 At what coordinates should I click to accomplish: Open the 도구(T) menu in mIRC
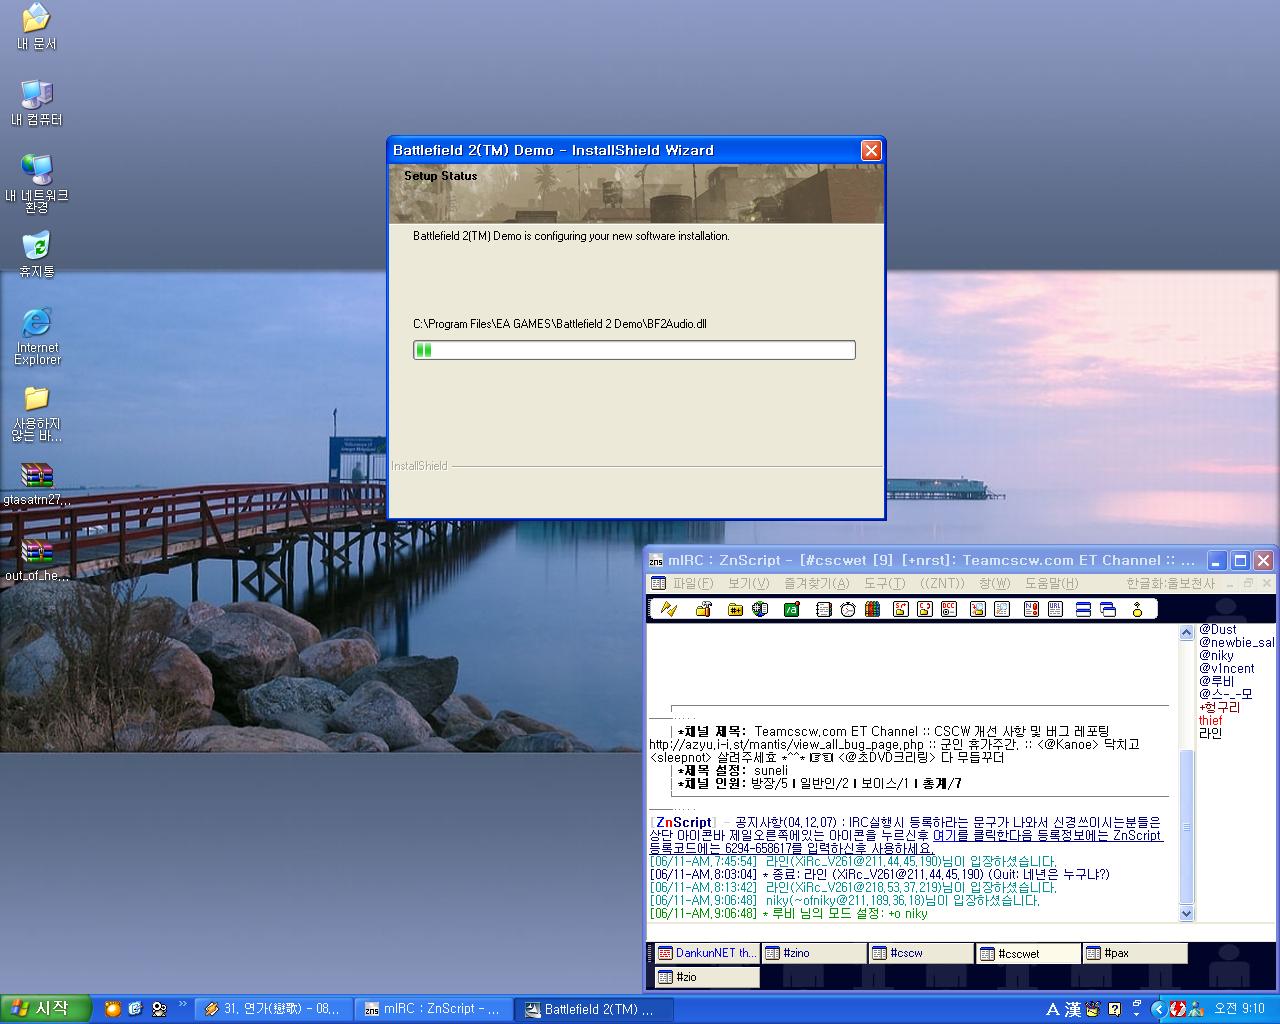(x=884, y=583)
